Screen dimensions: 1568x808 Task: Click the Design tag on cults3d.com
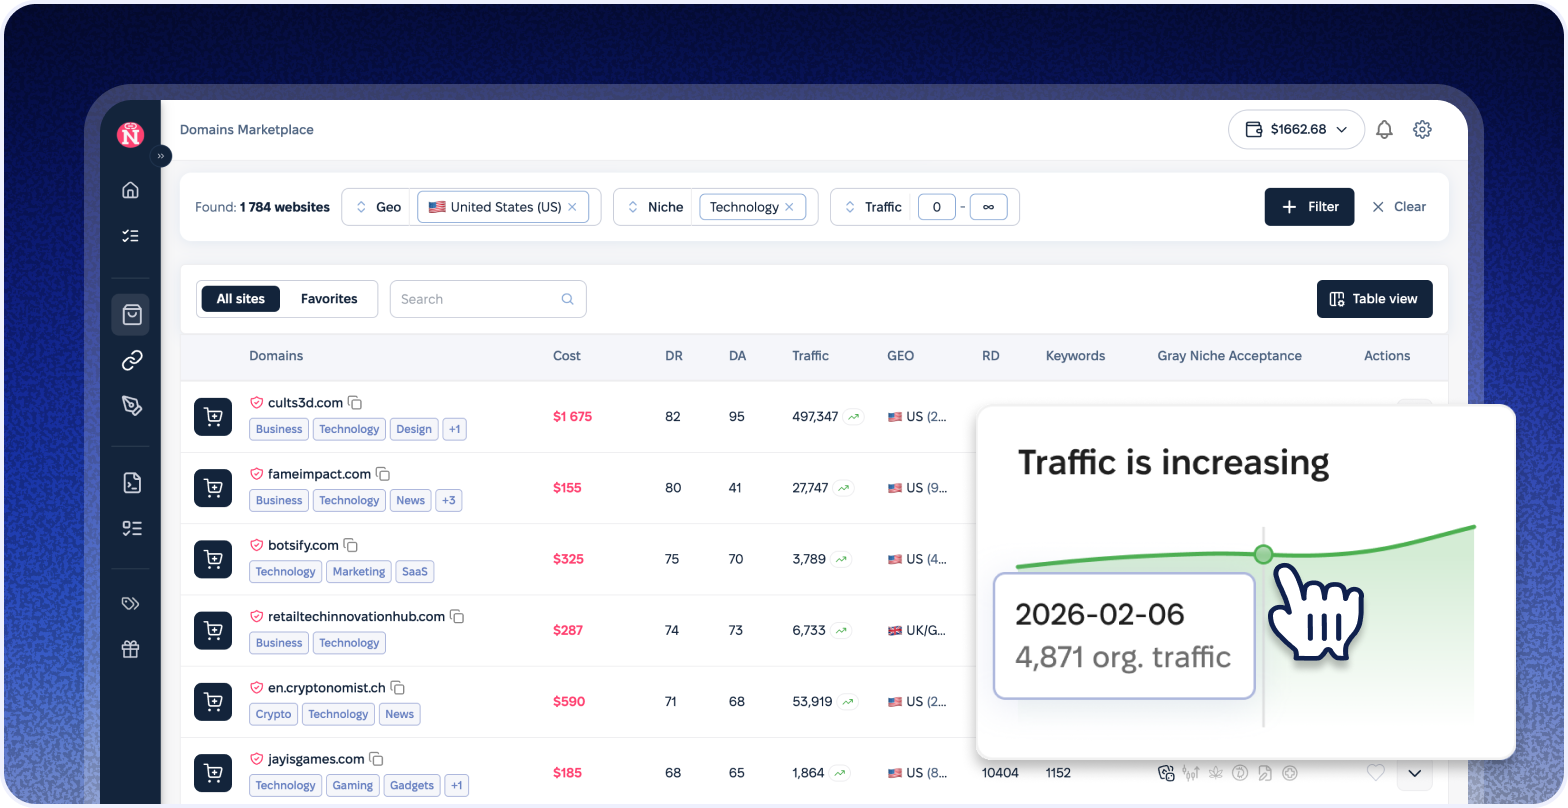pos(414,429)
